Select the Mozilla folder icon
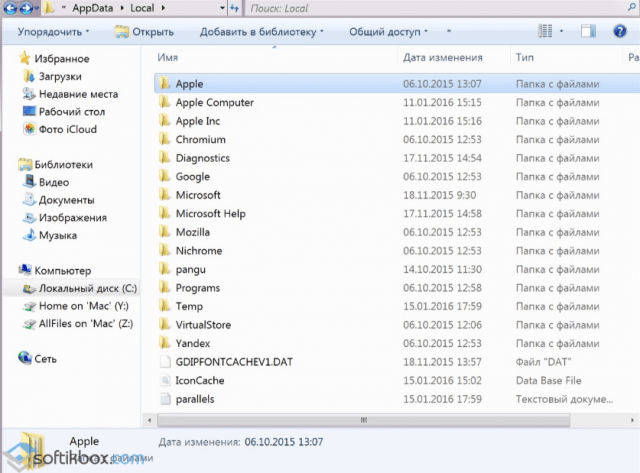This screenshot has width=640, height=473. point(164,232)
